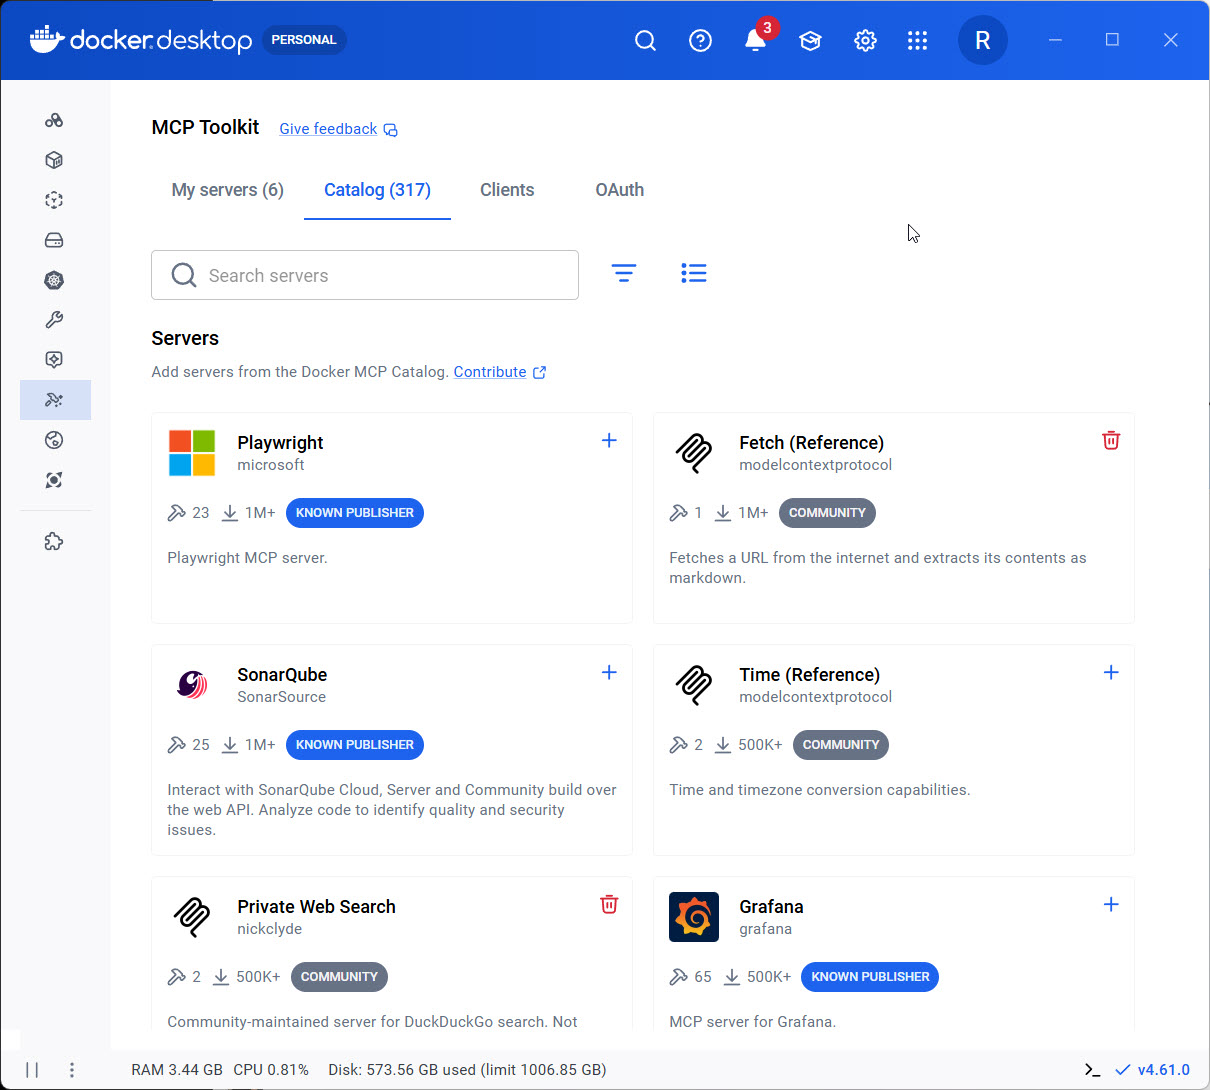This screenshot has height=1090, width=1210.
Task: Open the Models sidebar icon
Action: [x=54, y=360]
